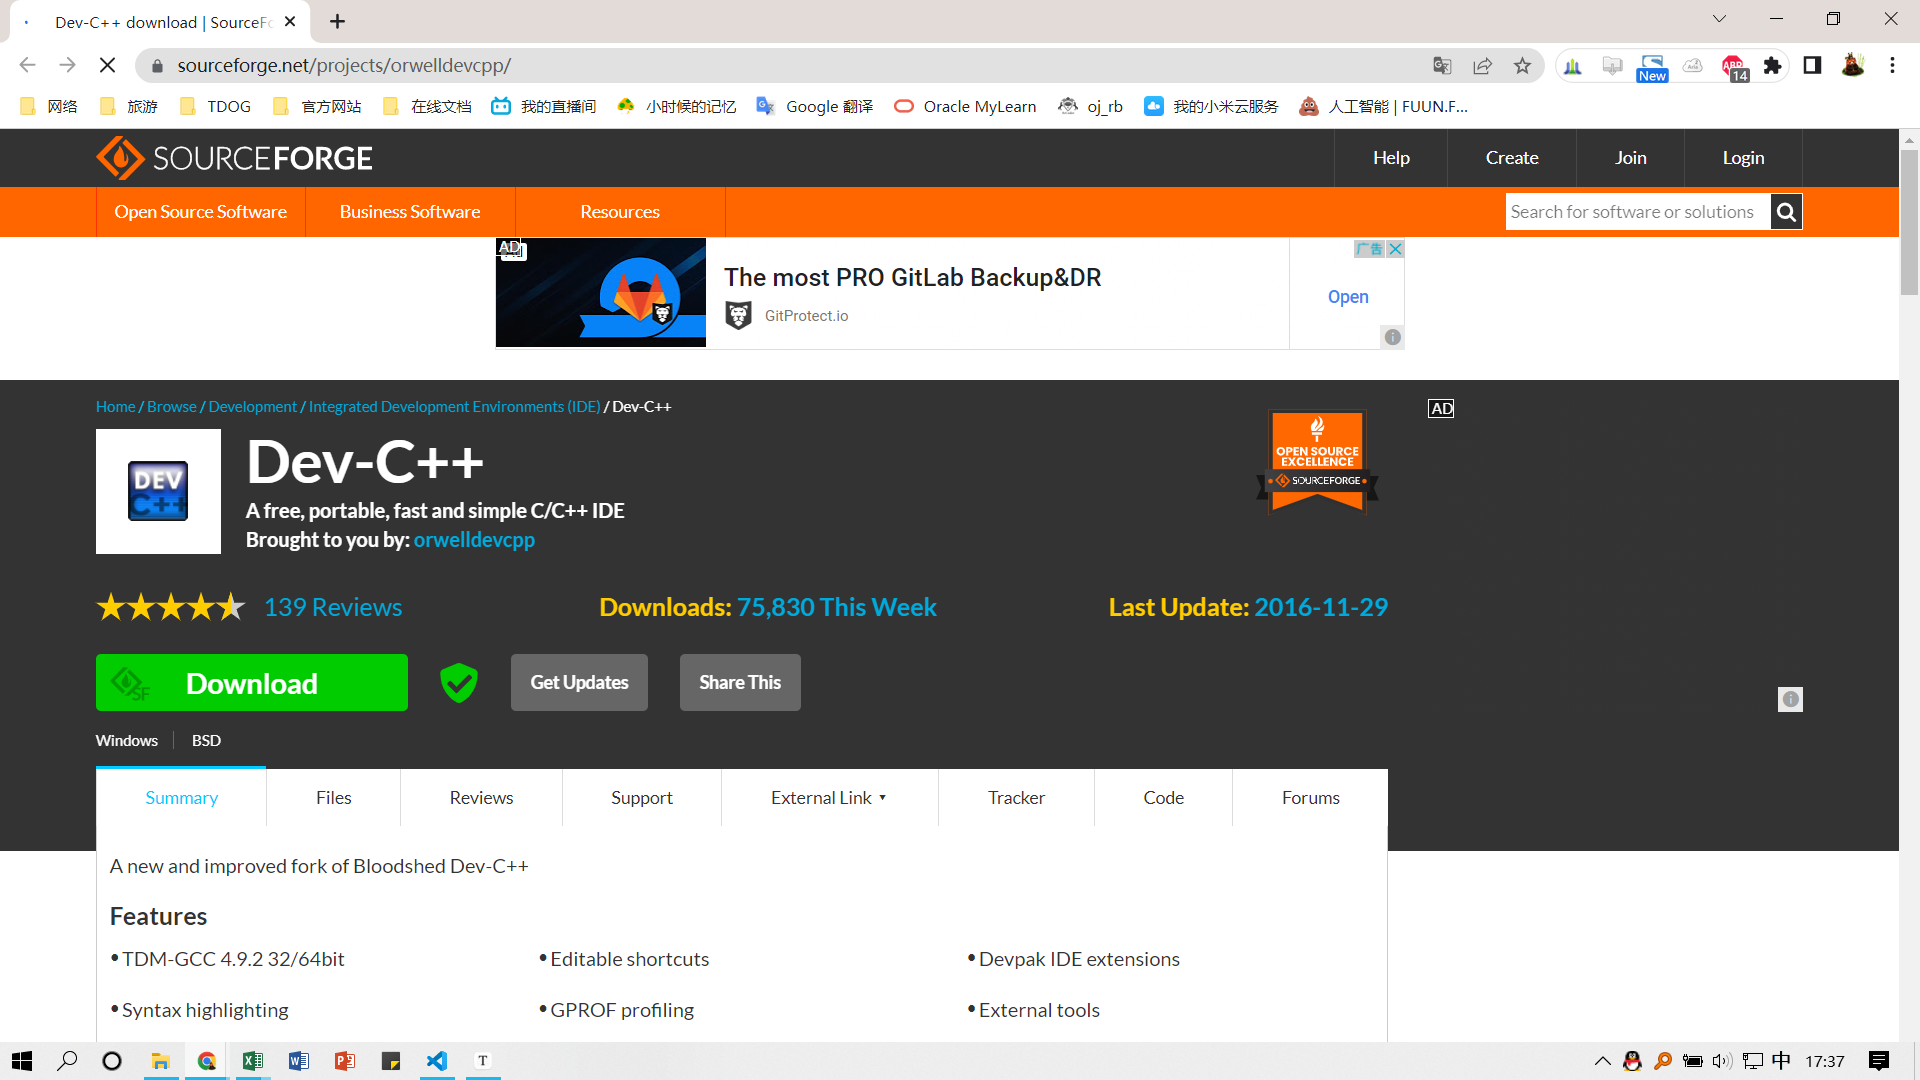Open a new browser tab
This screenshot has width=1920, height=1080.
pyautogui.click(x=338, y=22)
